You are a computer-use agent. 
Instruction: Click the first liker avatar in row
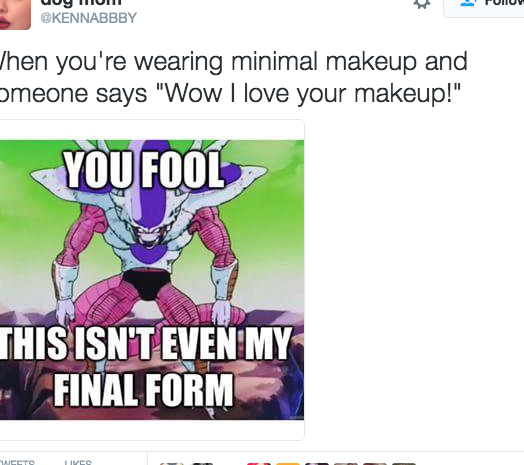(x=172, y=464)
